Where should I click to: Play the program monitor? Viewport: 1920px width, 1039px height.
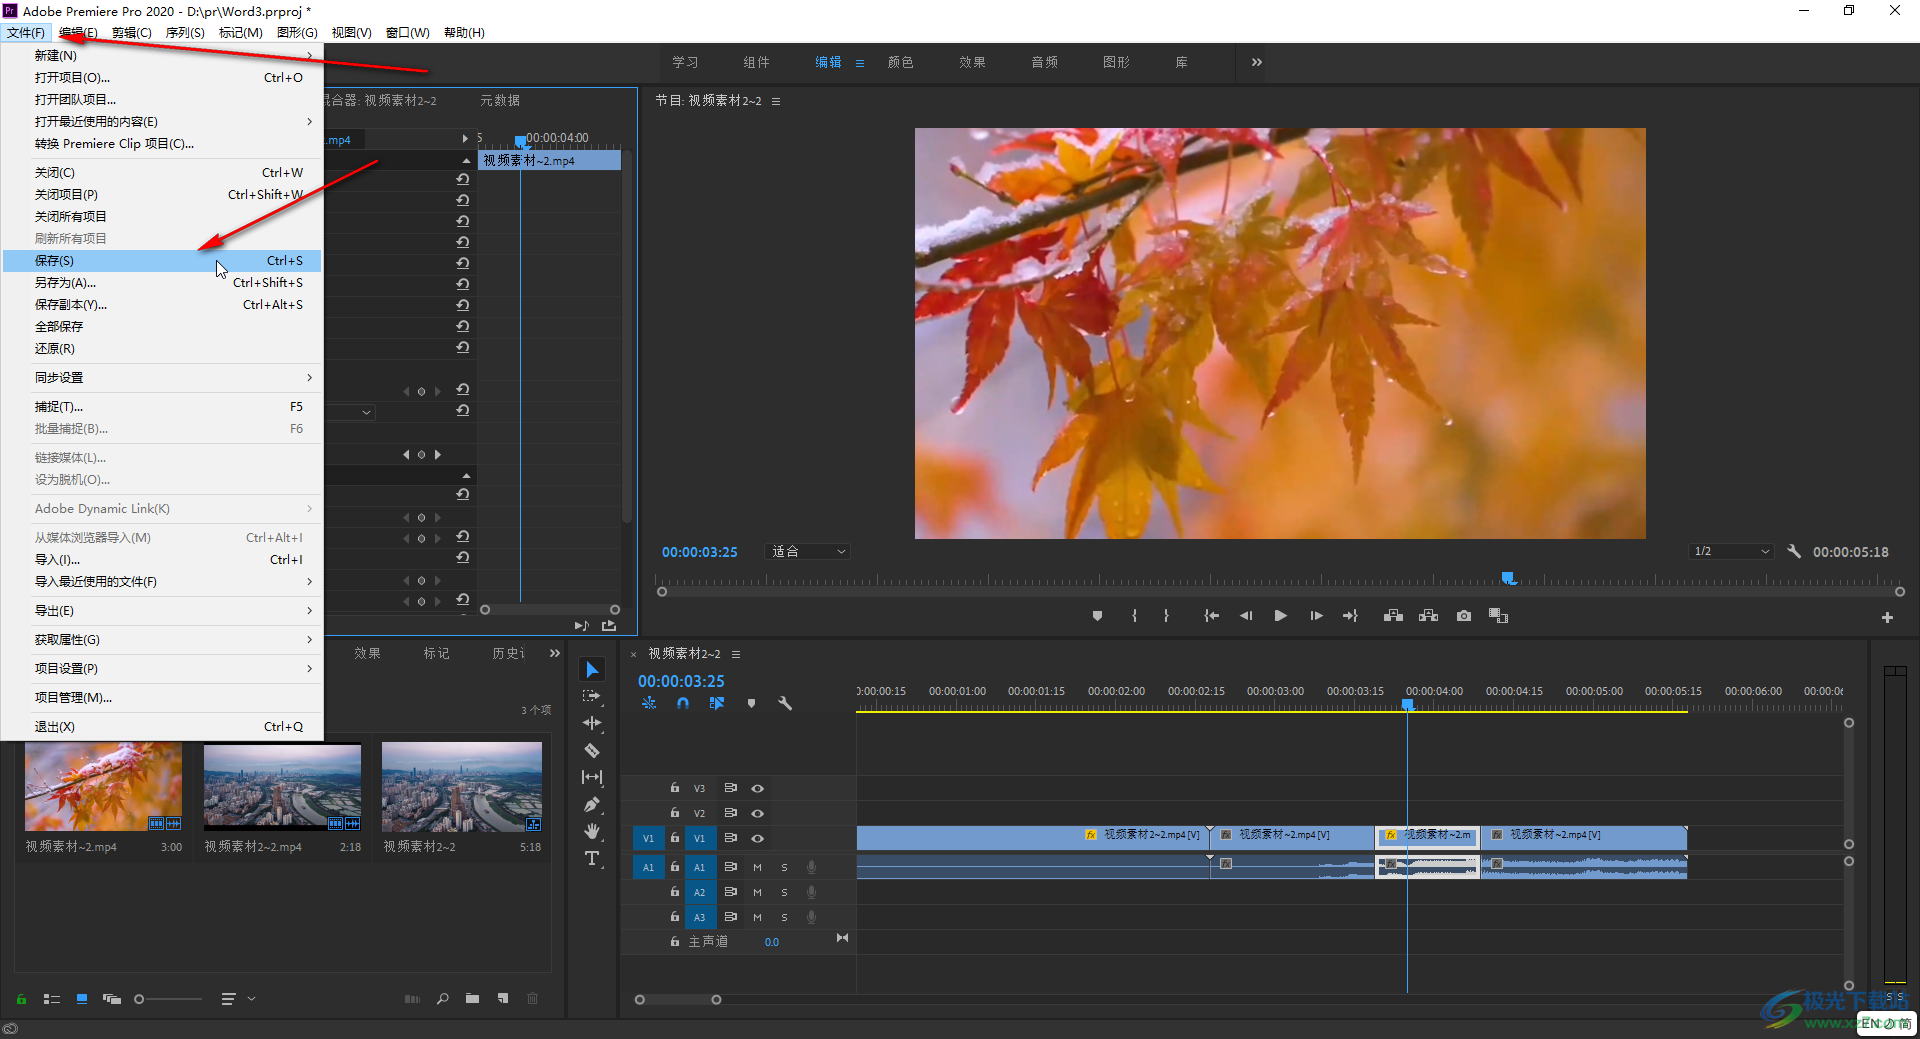coord(1280,616)
